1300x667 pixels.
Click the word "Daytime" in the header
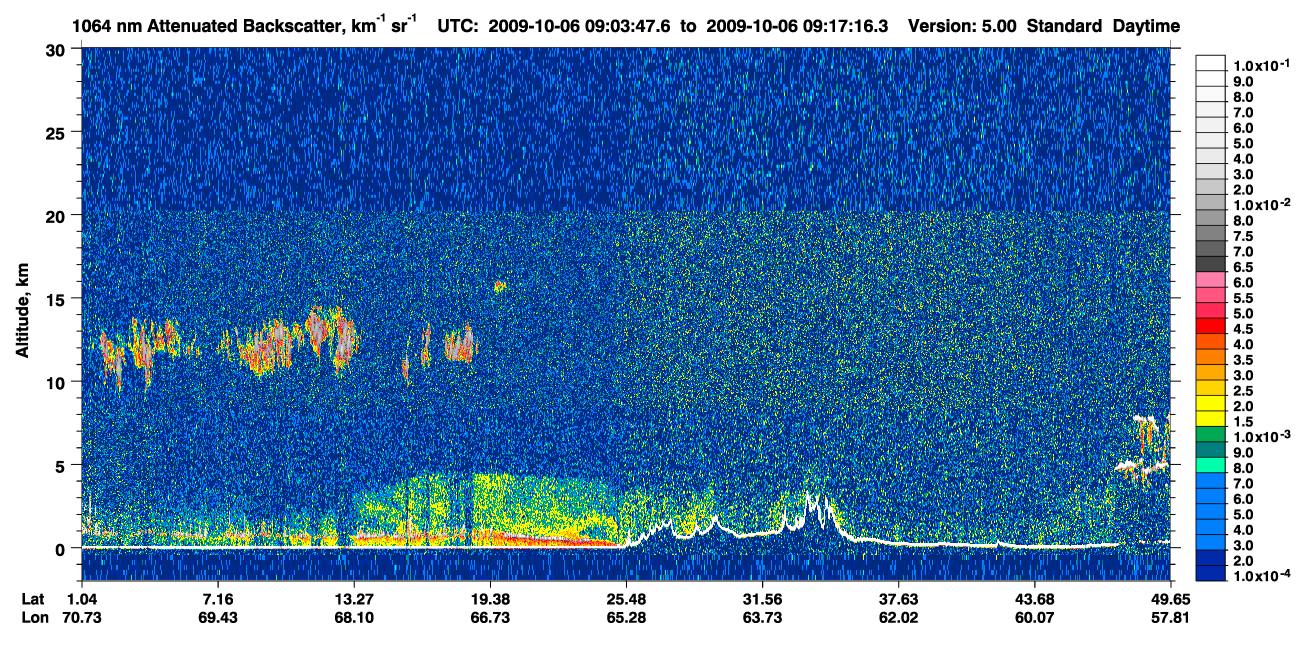click(1146, 26)
